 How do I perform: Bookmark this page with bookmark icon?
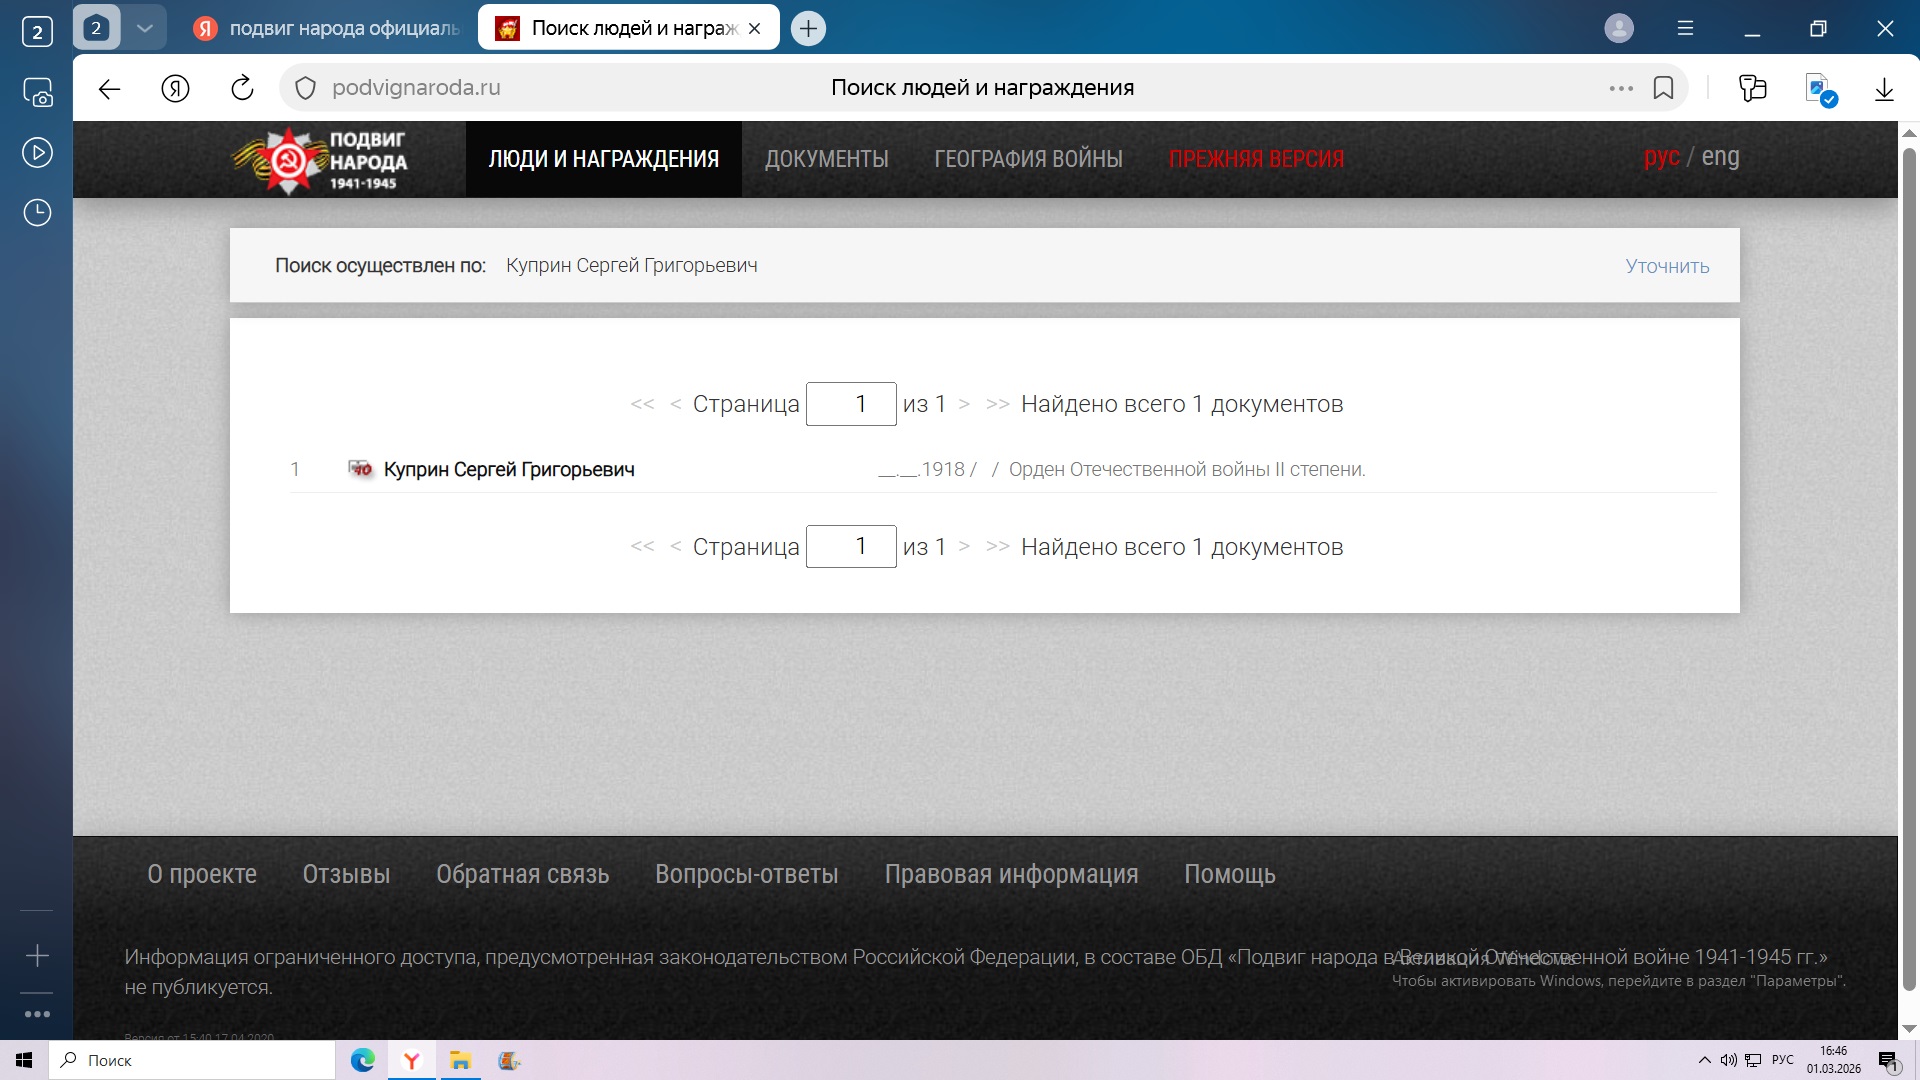tap(1663, 88)
